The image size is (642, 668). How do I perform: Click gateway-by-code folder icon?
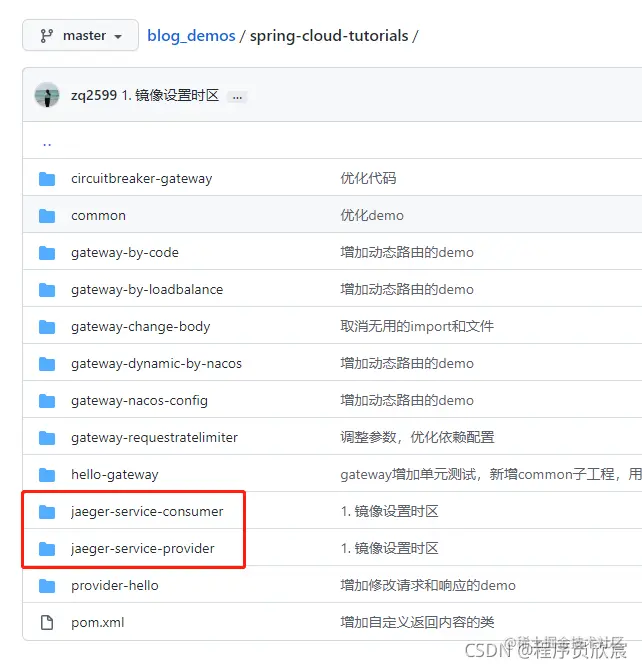47,253
